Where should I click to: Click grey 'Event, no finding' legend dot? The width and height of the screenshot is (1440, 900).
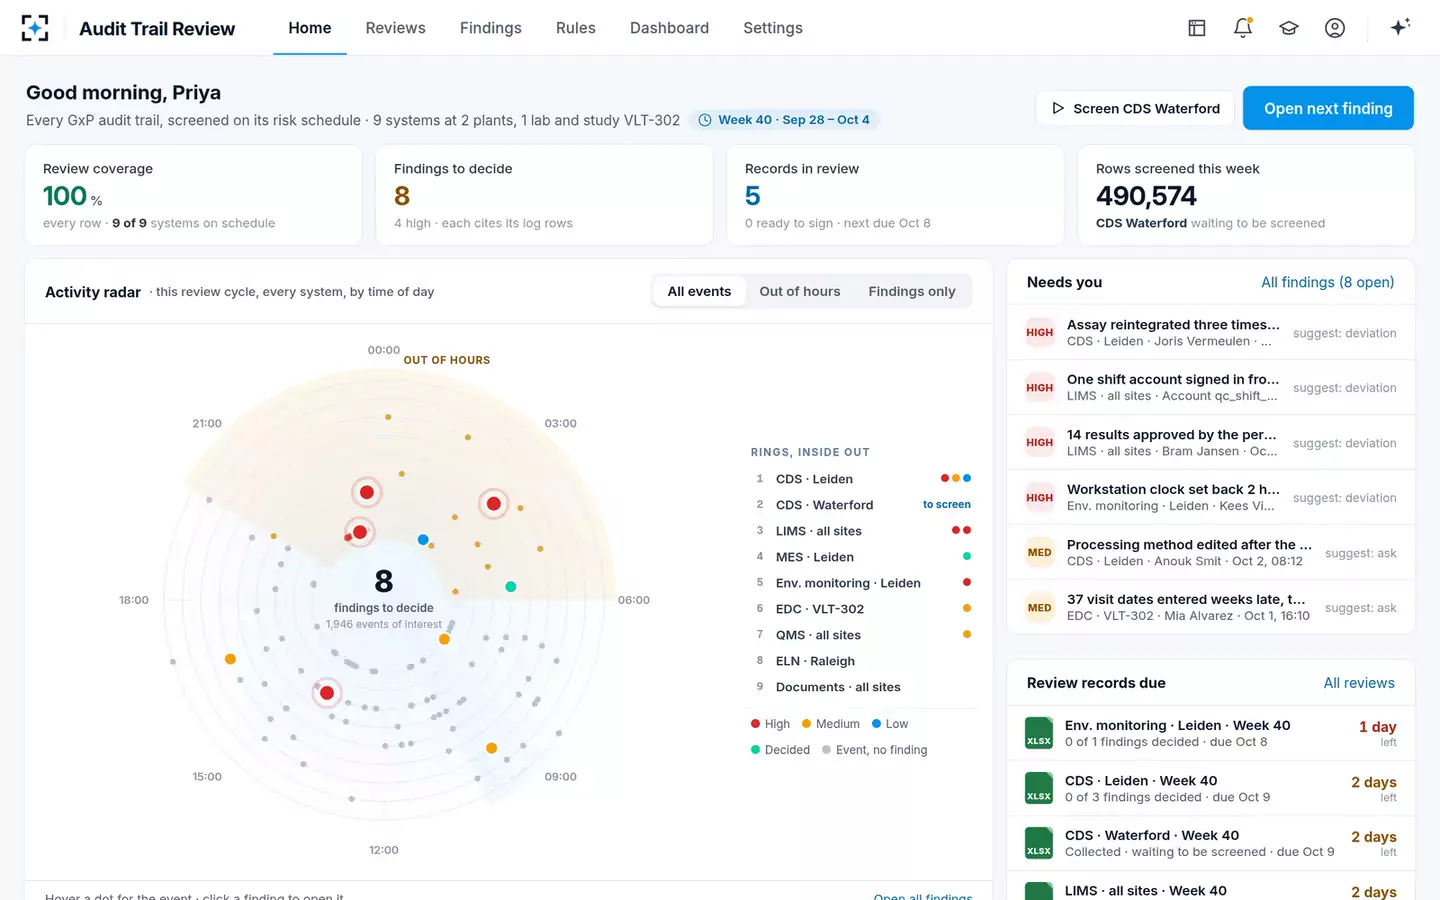click(x=826, y=750)
